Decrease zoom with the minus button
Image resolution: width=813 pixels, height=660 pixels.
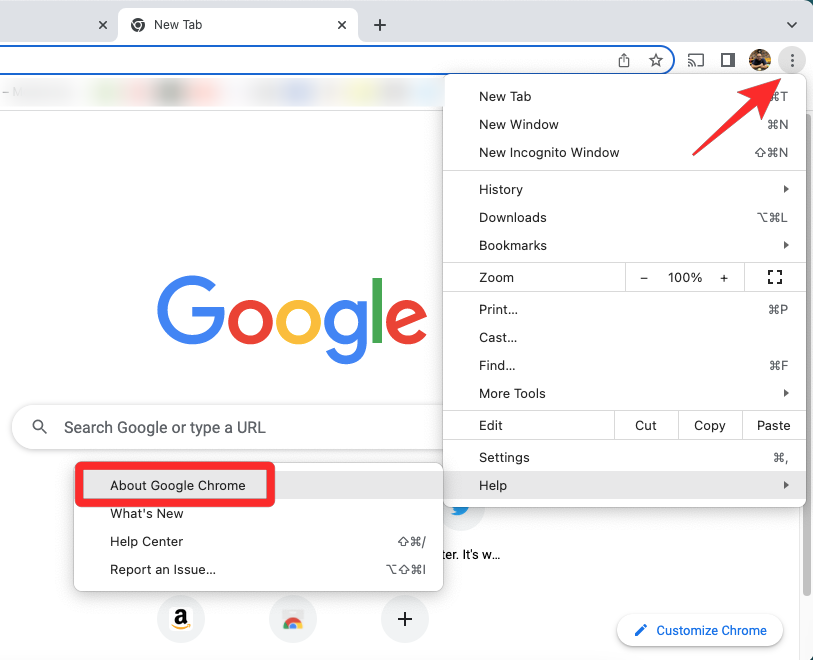click(x=644, y=277)
